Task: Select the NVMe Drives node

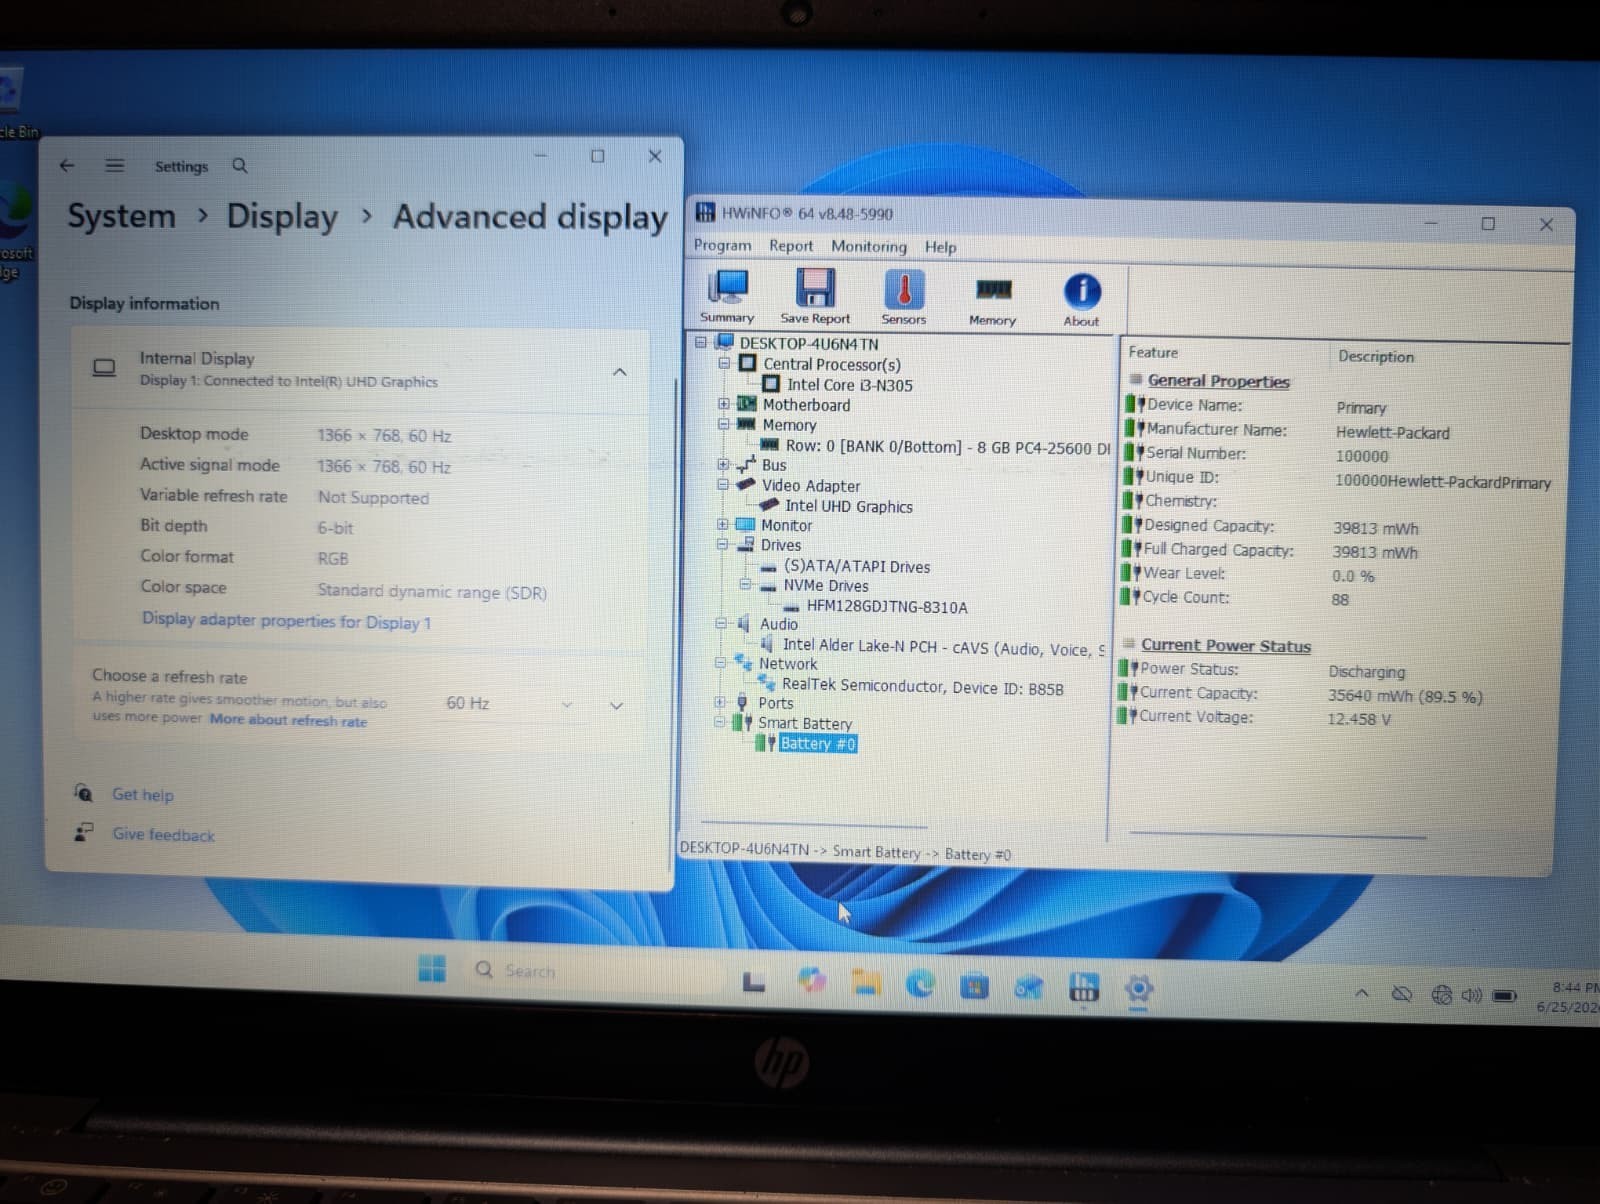Action: 825,586
